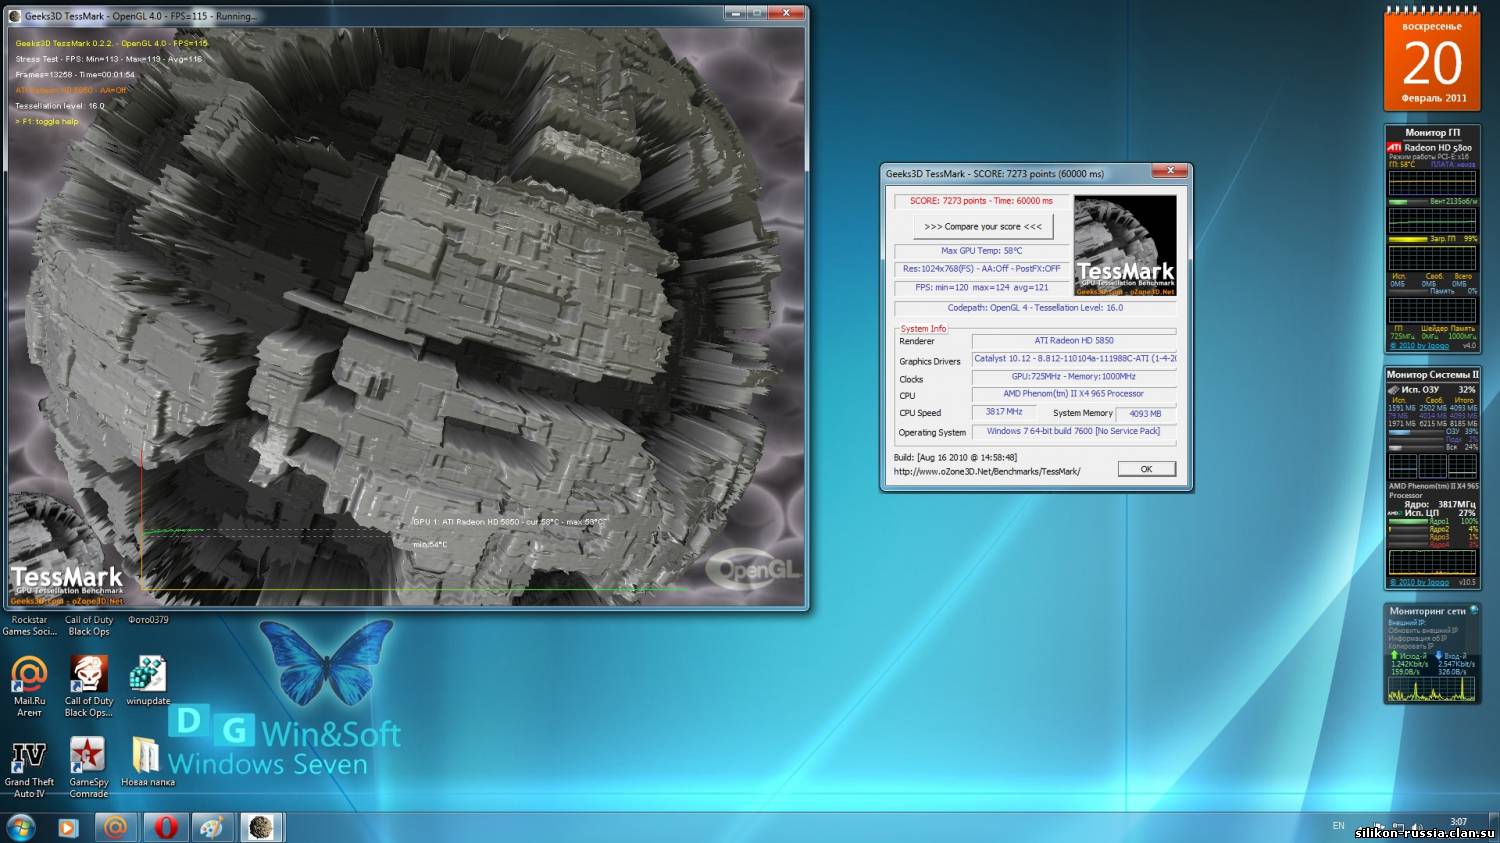This screenshot has height=843, width=1500.
Task: Click the ATI Radeon HD 5850 renderer field
Action: (x=1074, y=341)
